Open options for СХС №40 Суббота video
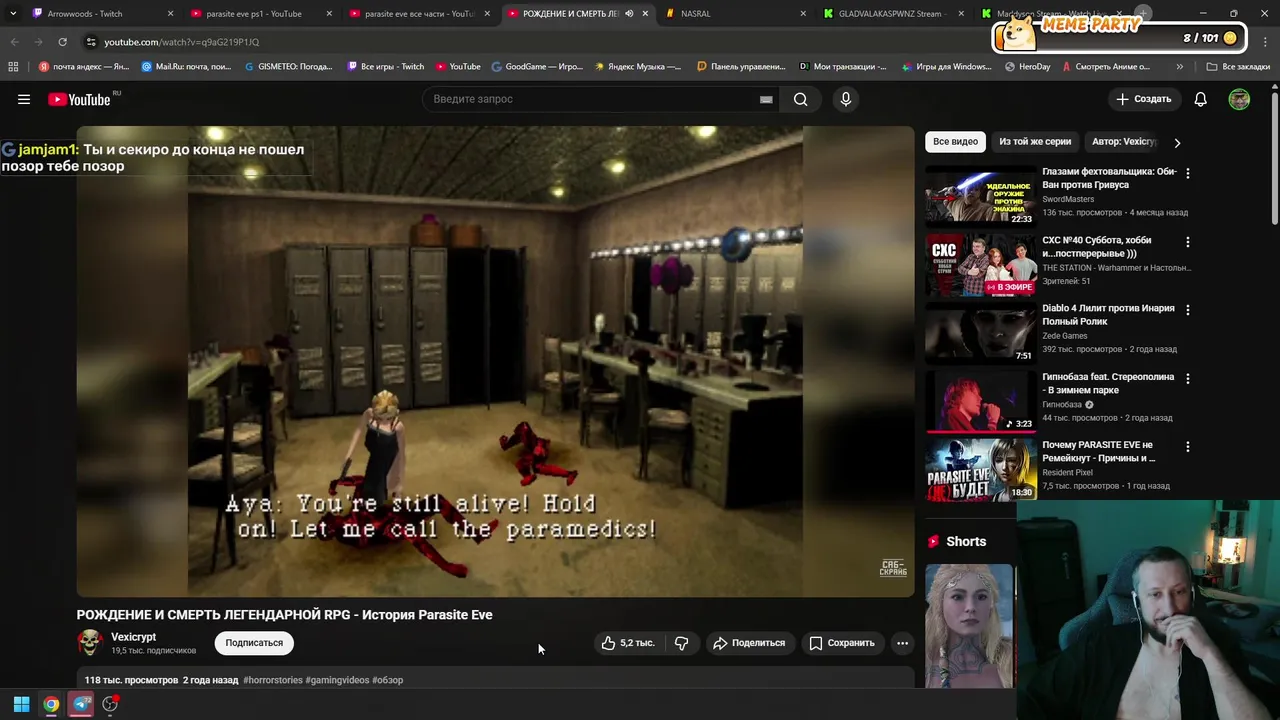The height and width of the screenshot is (720, 1280). click(1187, 242)
